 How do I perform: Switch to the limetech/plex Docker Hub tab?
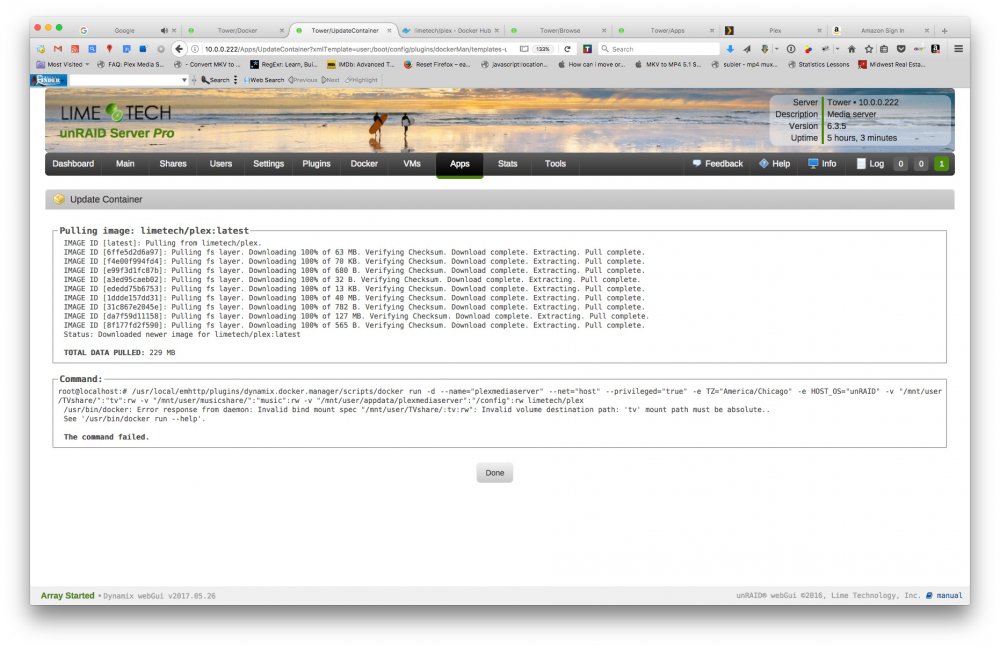tap(452, 30)
